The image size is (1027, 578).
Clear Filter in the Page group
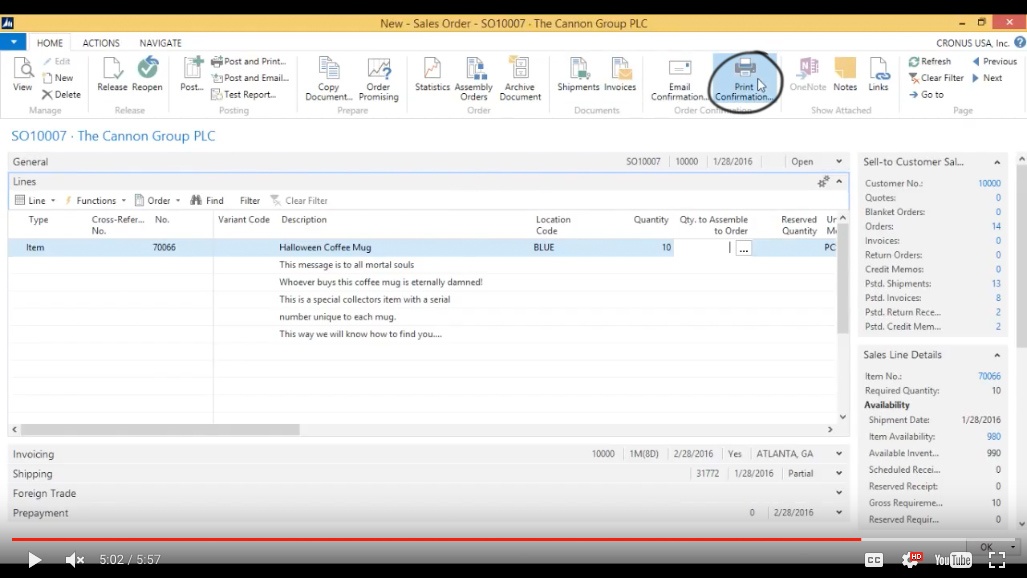pos(936,77)
